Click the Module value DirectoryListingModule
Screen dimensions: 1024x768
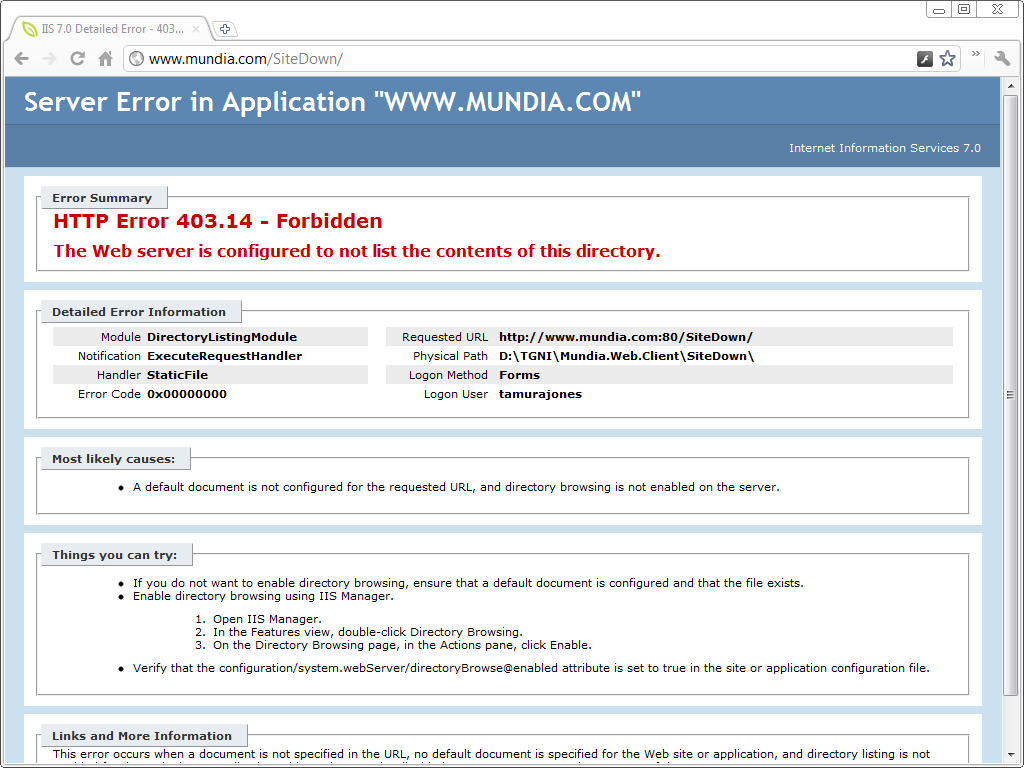[222, 337]
